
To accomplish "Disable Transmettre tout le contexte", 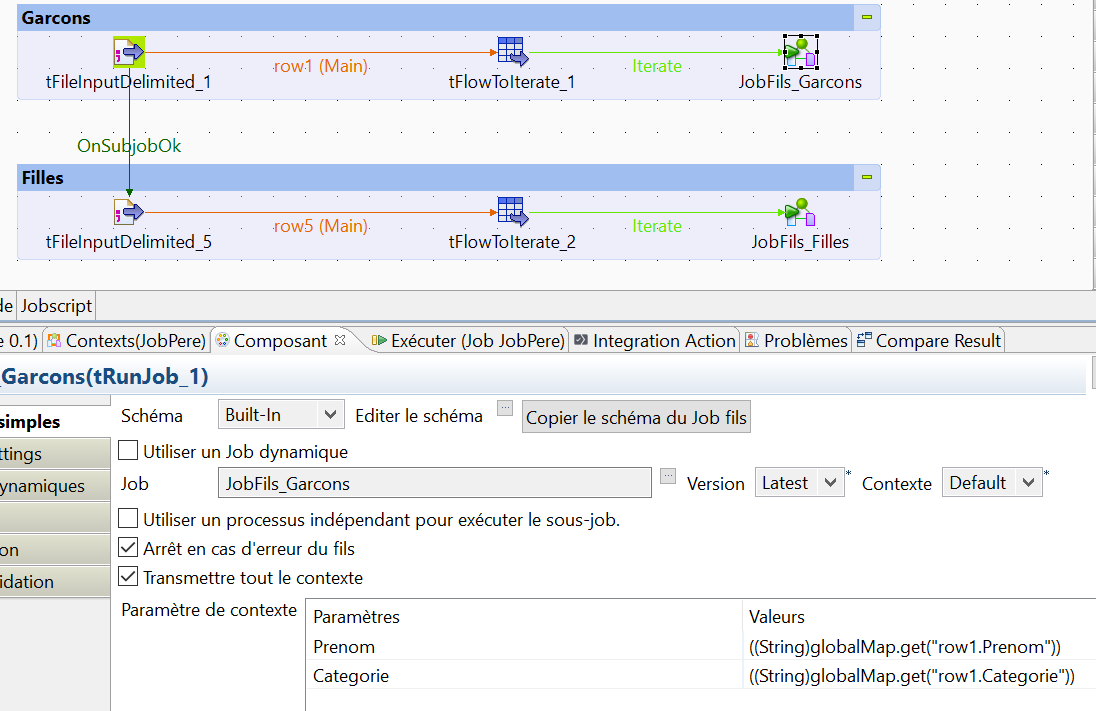I will pyautogui.click(x=127, y=576).
